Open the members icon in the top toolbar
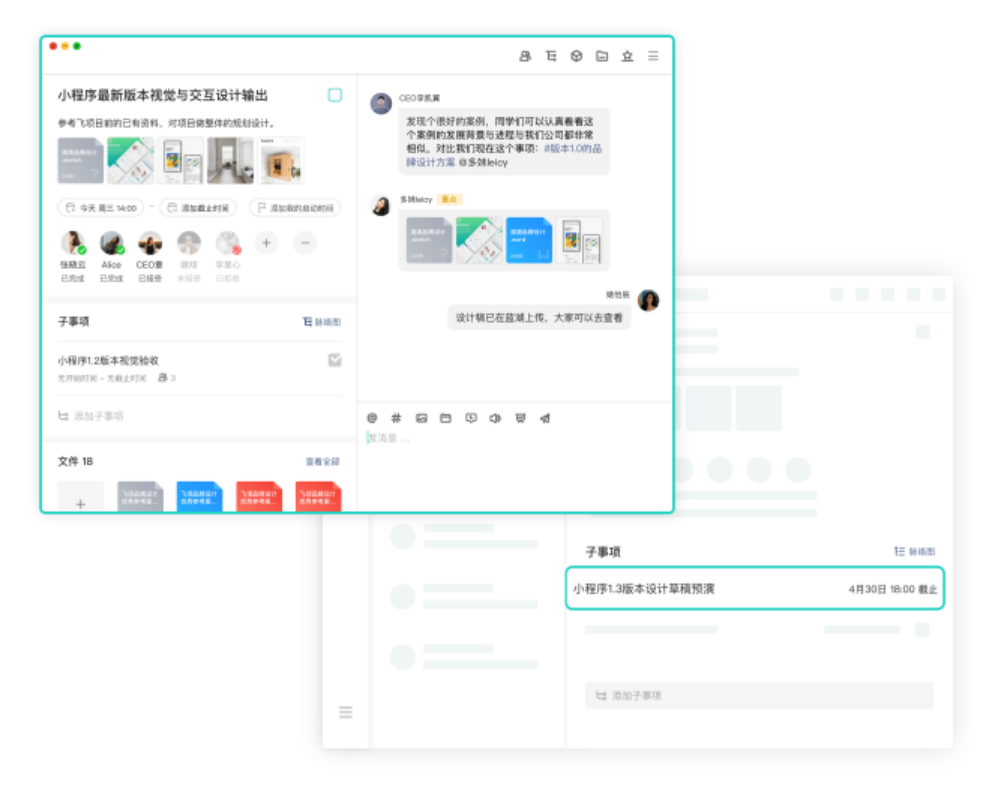 coord(524,56)
